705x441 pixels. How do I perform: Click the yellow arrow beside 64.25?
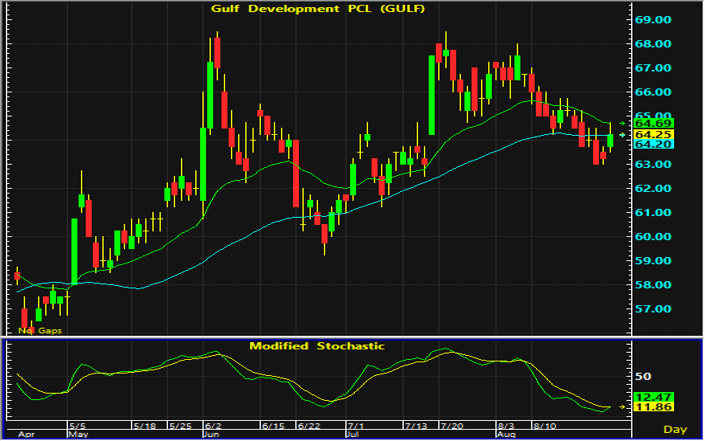click(x=622, y=135)
